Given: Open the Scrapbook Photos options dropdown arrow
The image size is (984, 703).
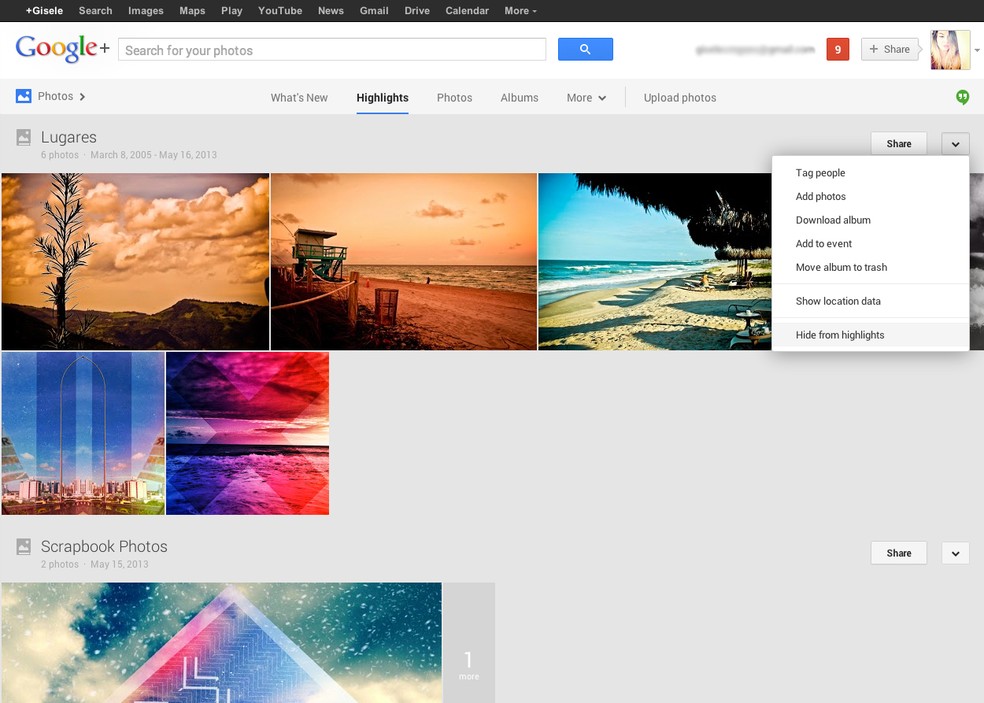Looking at the screenshot, I should pyautogui.click(x=955, y=553).
